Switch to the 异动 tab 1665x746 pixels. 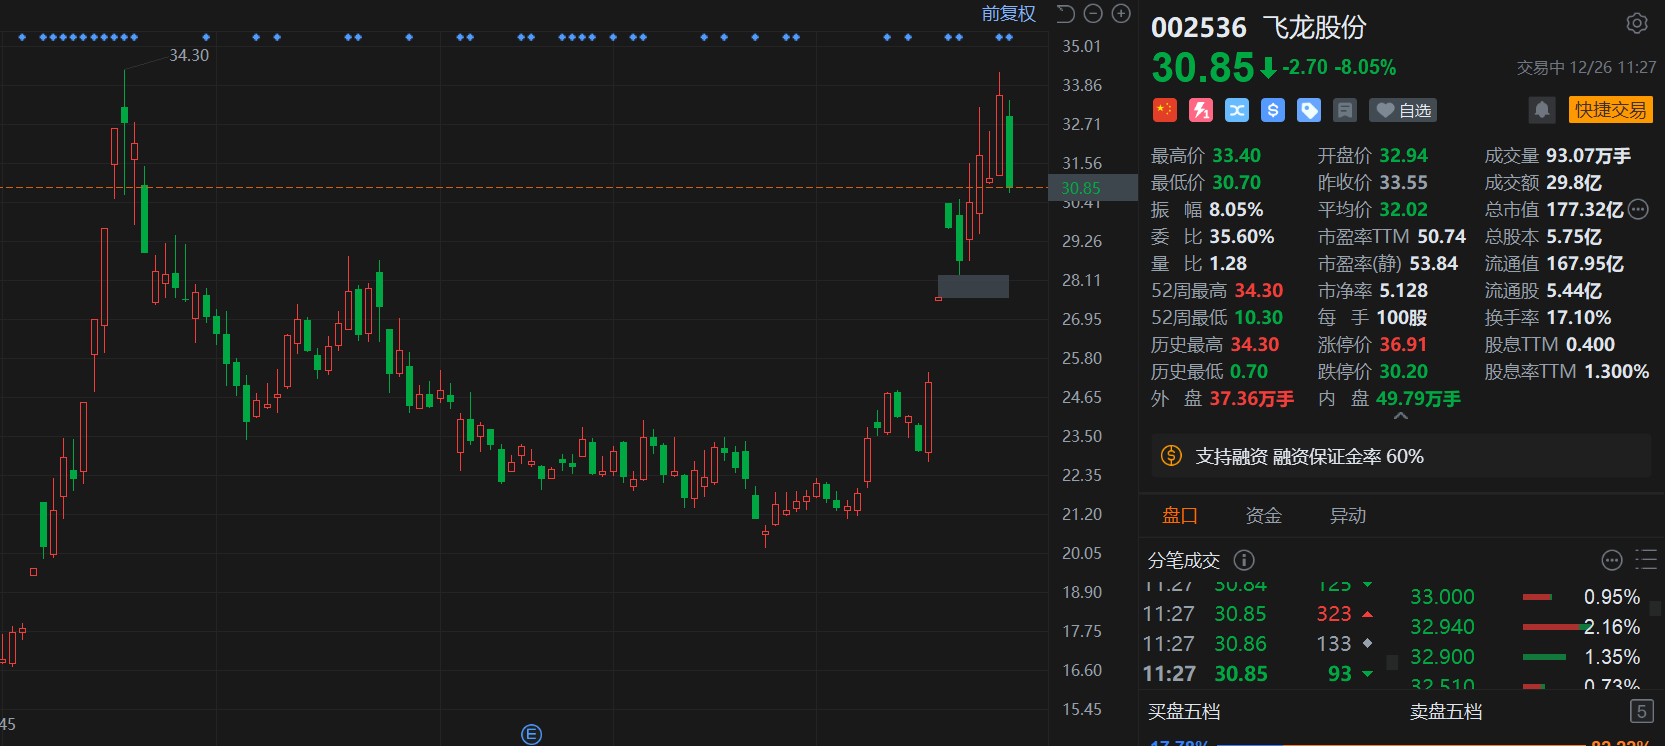point(1347,516)
